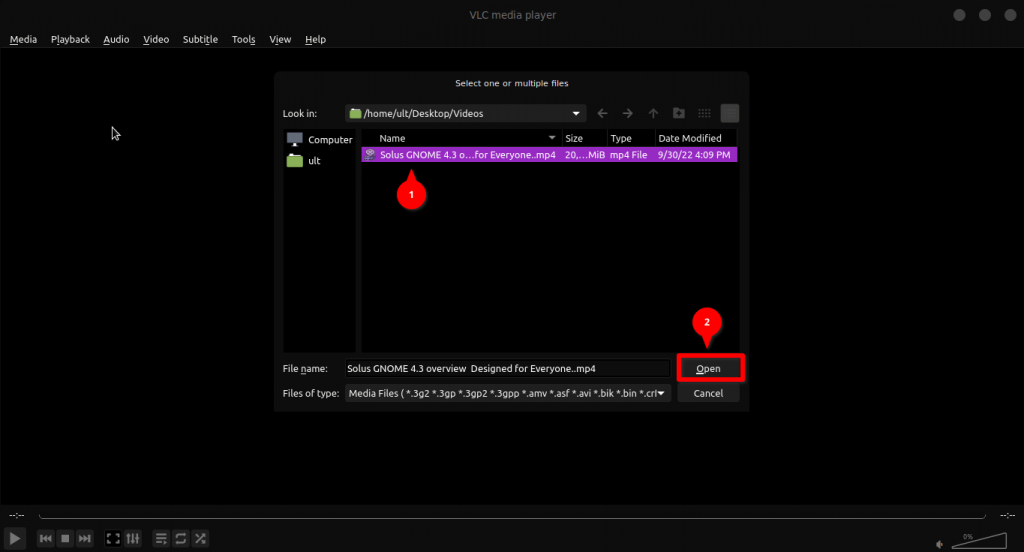Click Previous media button
Image resolution: width=1024 pixels, height=552 pixels.
[x=45, y=538]
